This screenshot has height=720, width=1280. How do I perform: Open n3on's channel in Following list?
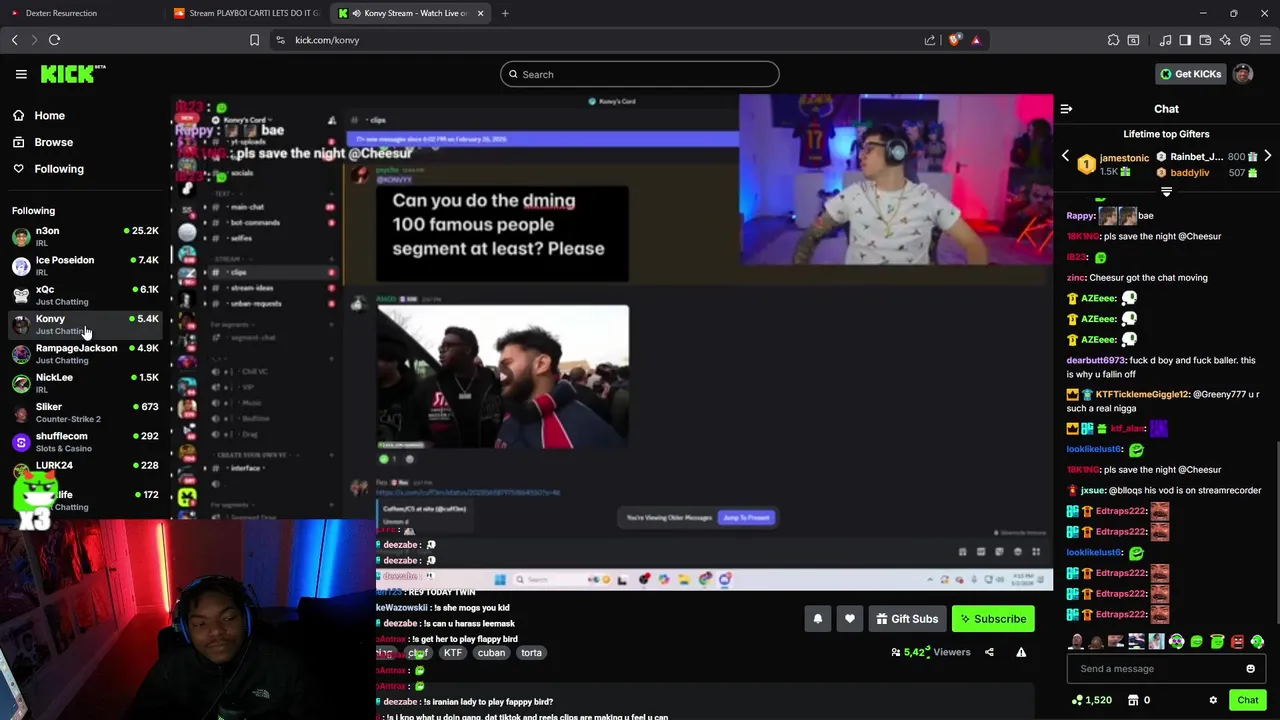pos(85,236)
